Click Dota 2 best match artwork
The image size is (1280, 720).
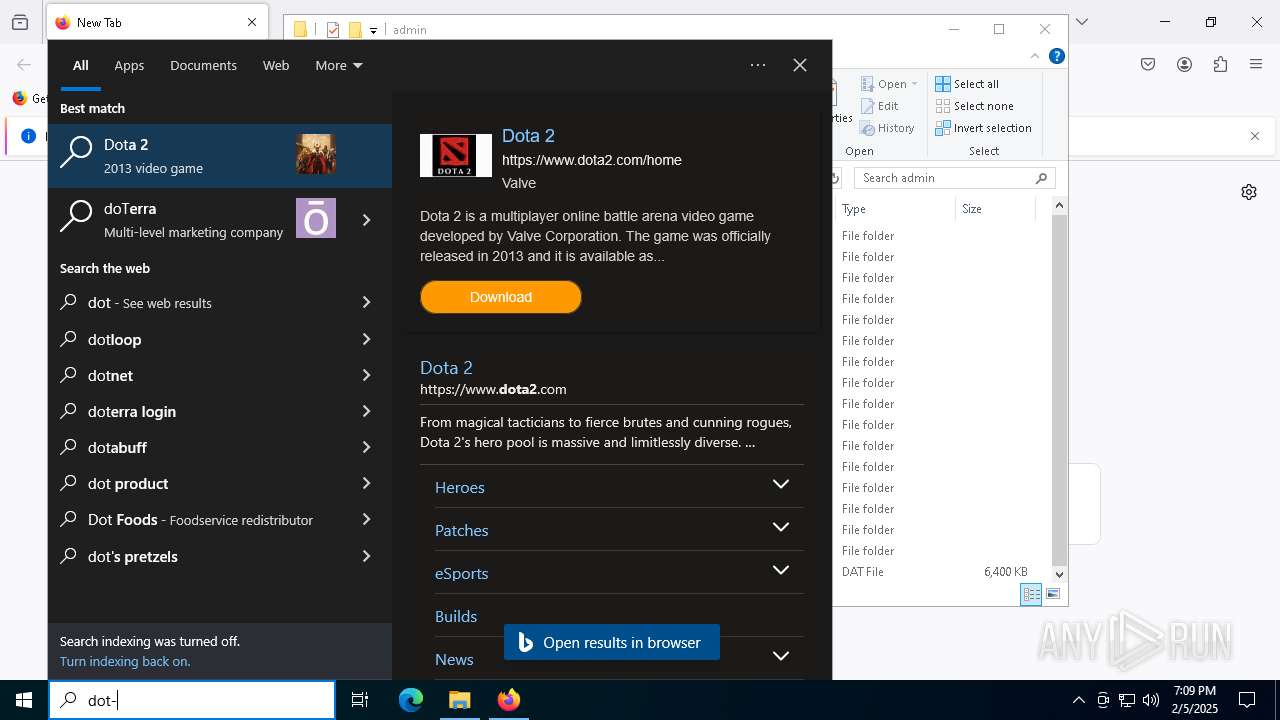pos(316,155)
